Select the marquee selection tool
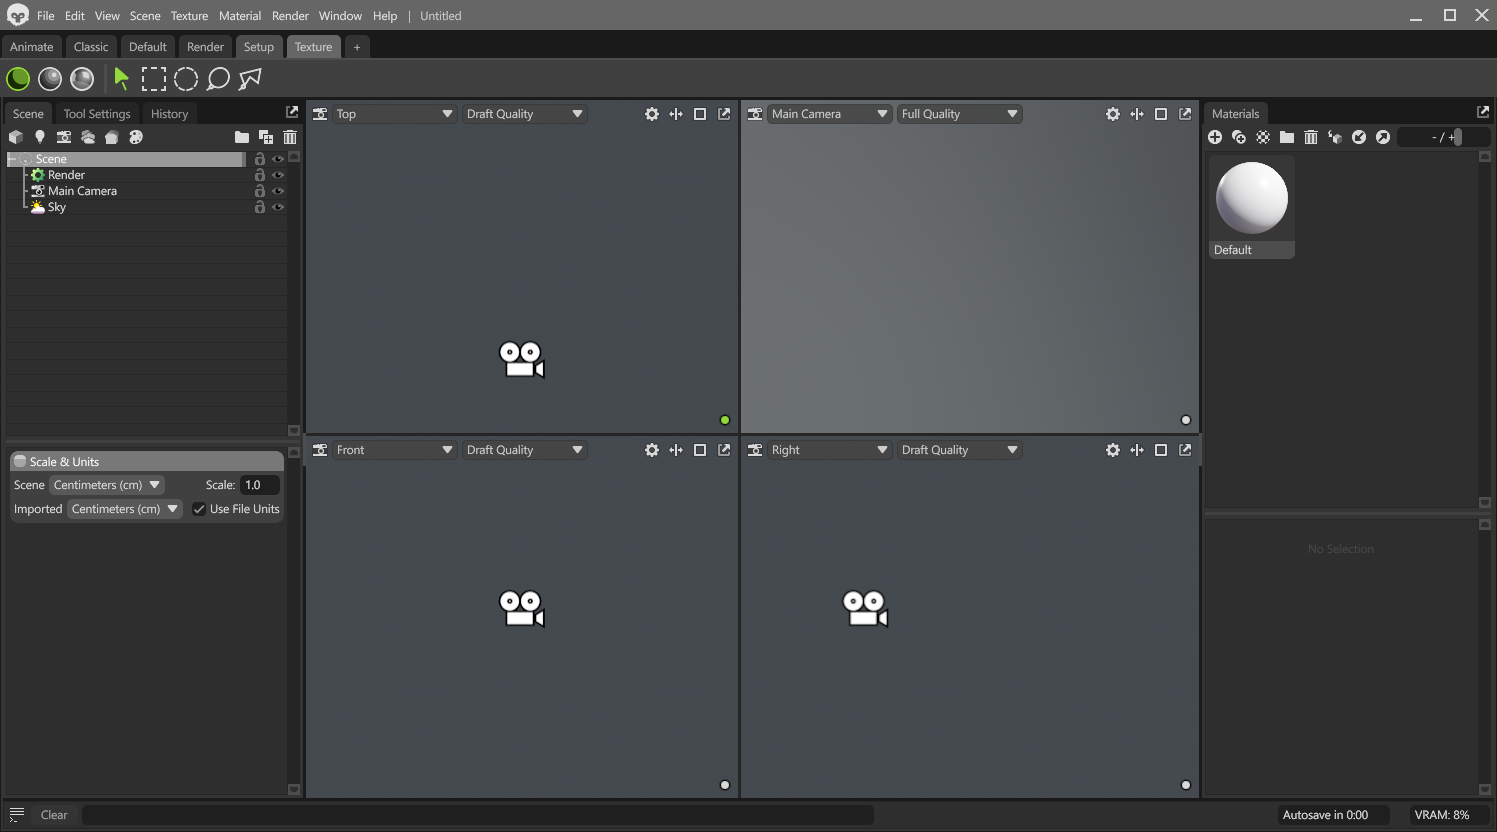Screen dimensions: 1497x832 [x=154, y=78]
